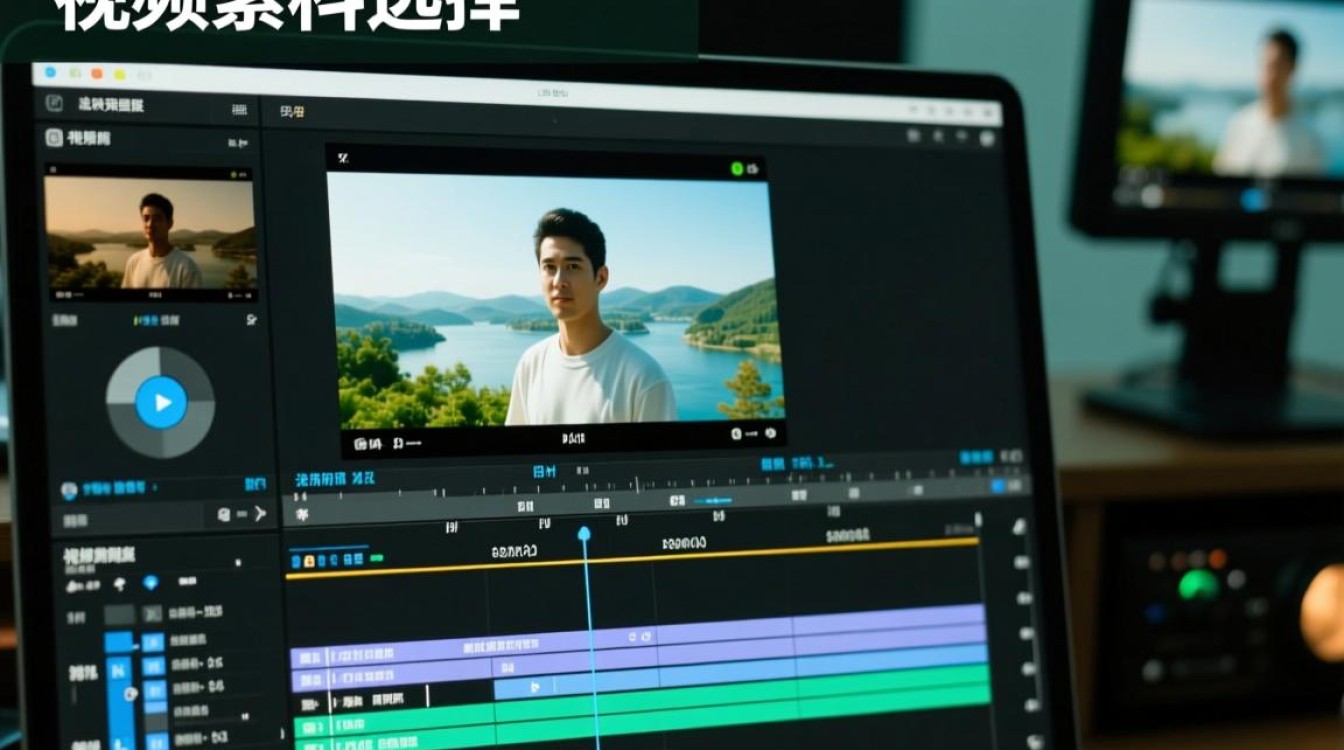
Task: Click the small blue slider in the timeline toolbar
Action: pyautogui.click(x=713, y=500)
